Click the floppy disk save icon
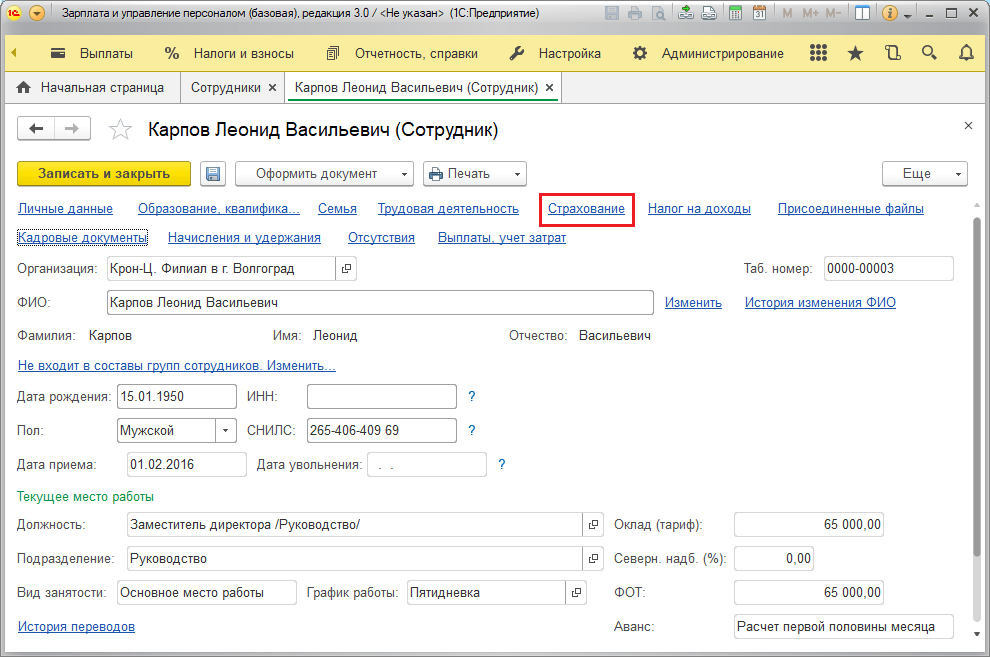This screenshot has width=990, height=657. [x=213, y=174]
